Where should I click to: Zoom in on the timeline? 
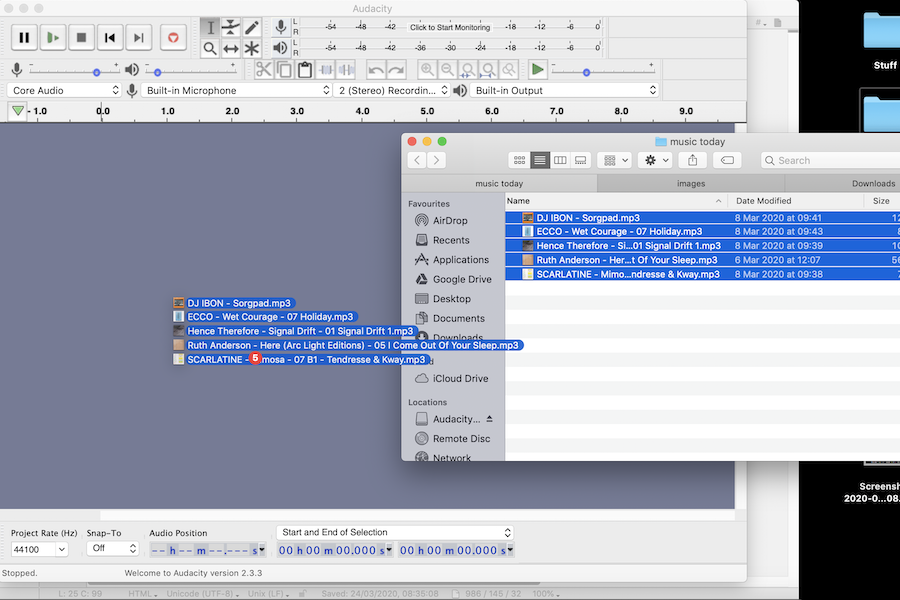coord(427,70)
